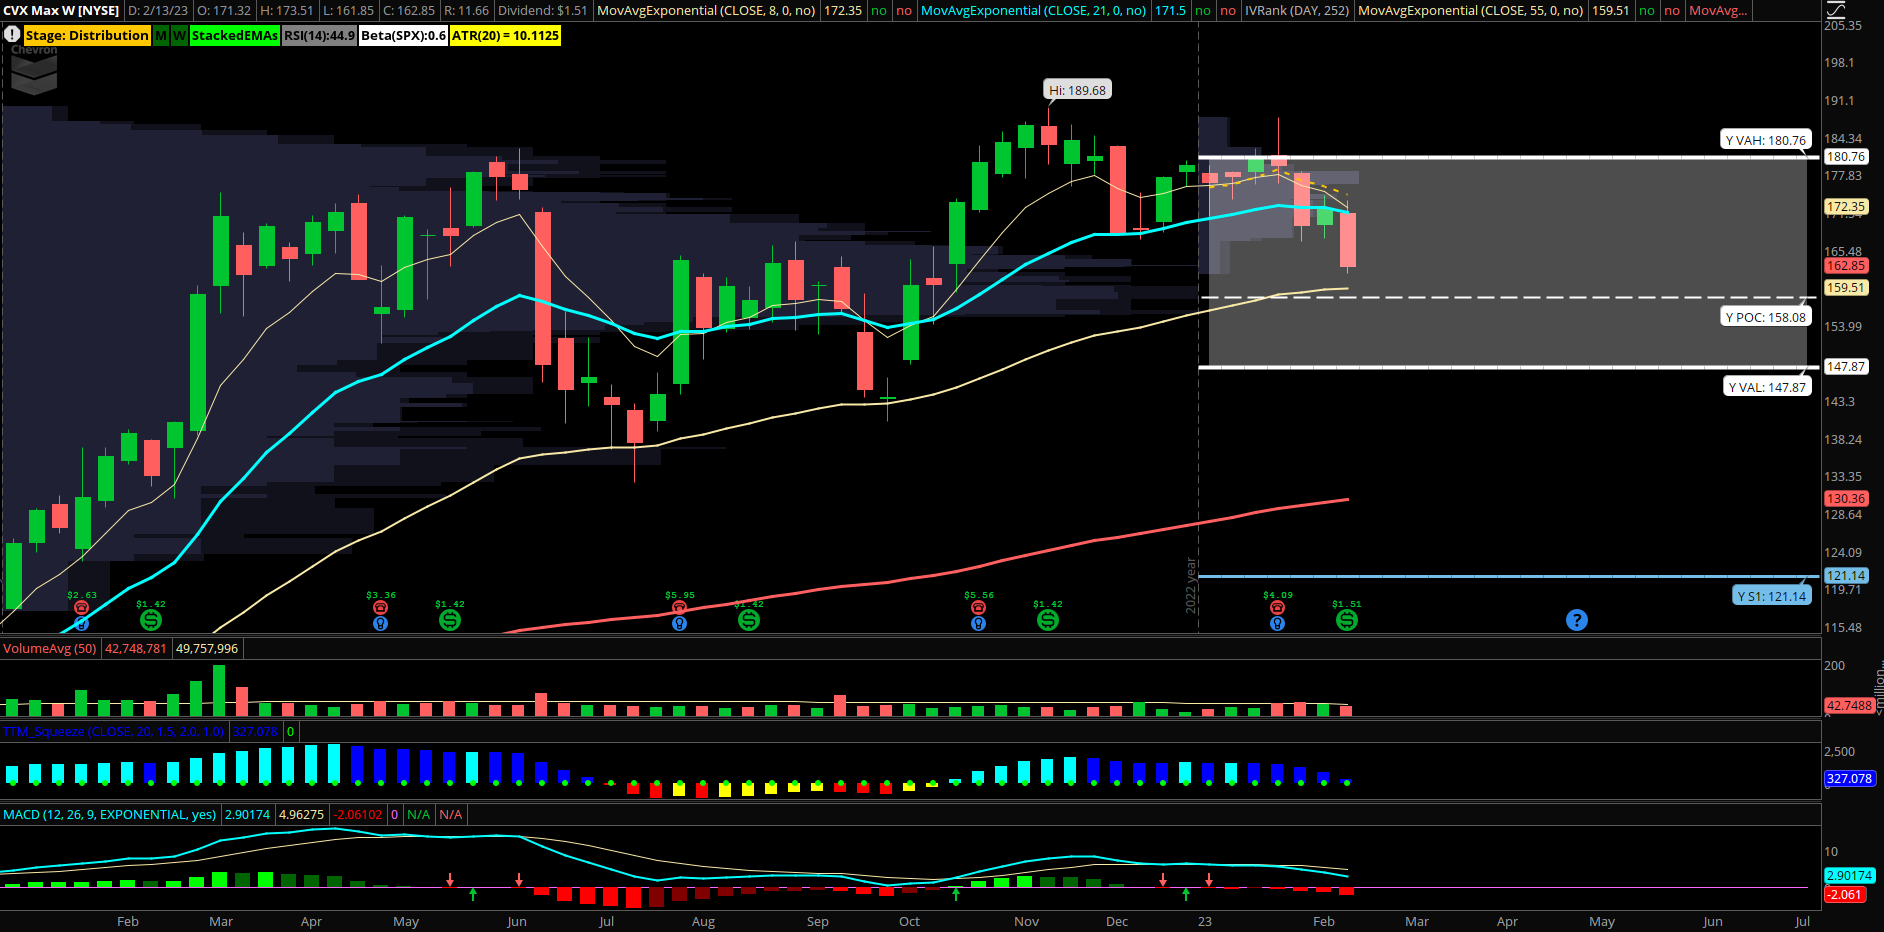Image resolution: width=1884 pixels, height=932 pixels.
Task: Click the 4.96275 MACD value label
Action: pyautogui.click(x=301, y=814)
